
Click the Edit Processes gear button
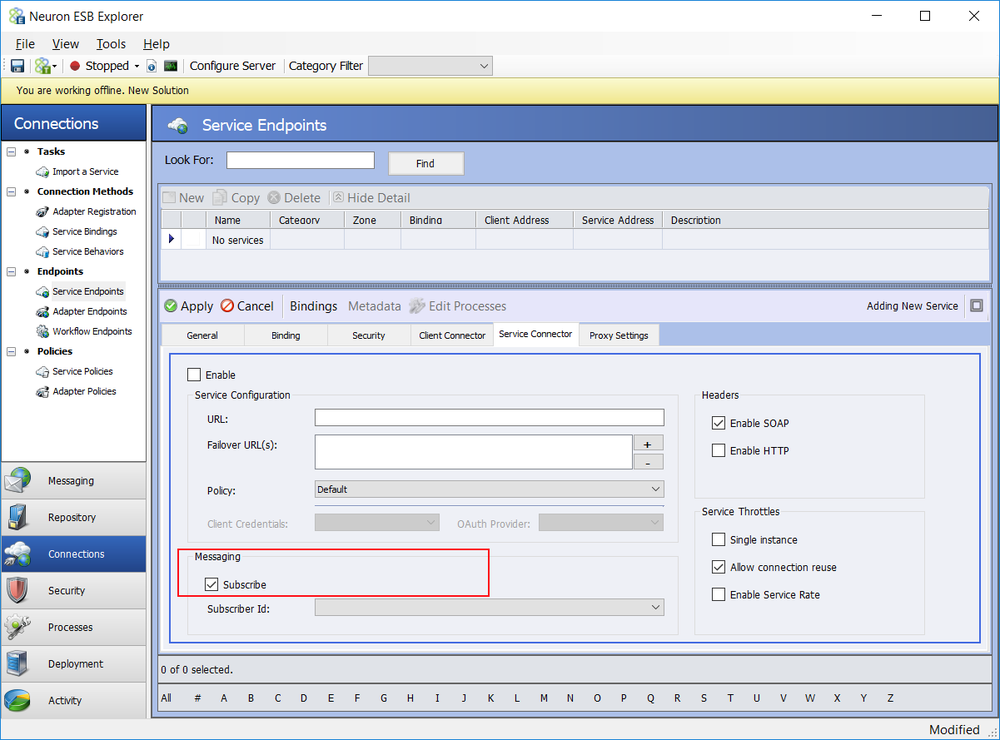pos(458,306)
